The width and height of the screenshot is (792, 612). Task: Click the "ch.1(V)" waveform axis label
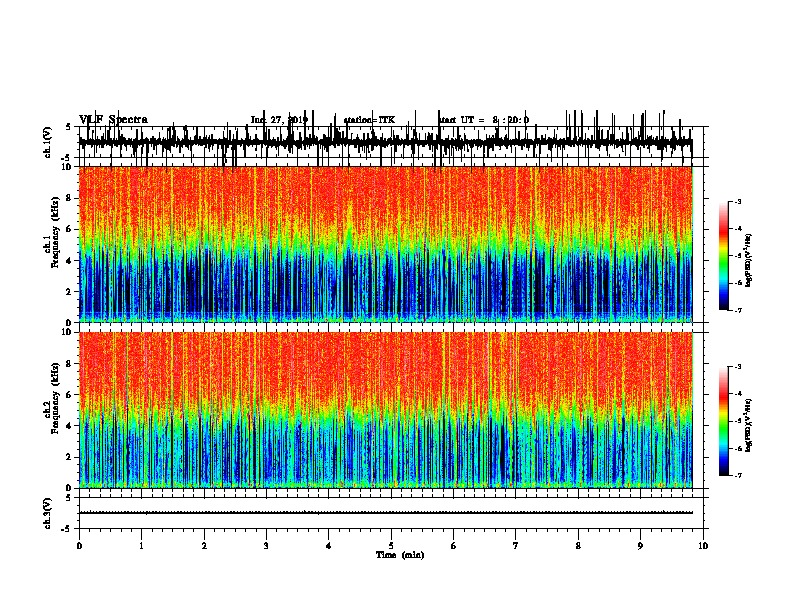coord(48,142)
